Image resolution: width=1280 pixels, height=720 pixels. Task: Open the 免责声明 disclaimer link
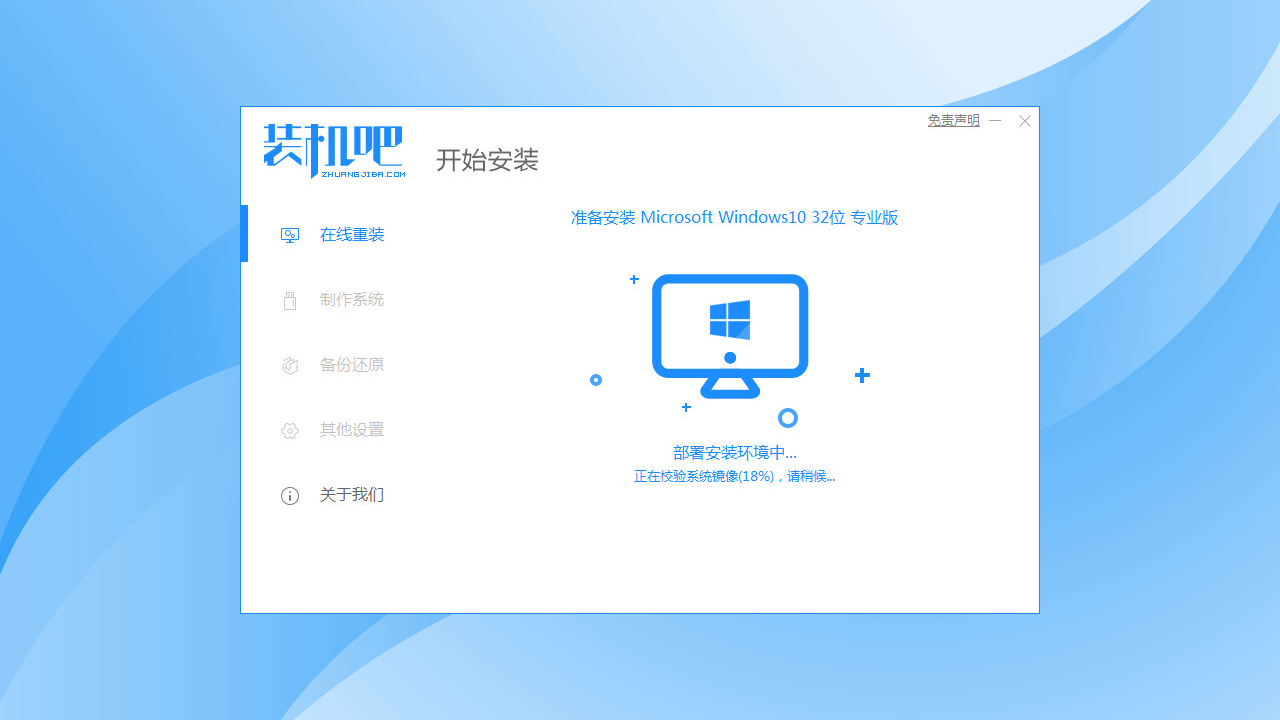click(x=953, y=119)
